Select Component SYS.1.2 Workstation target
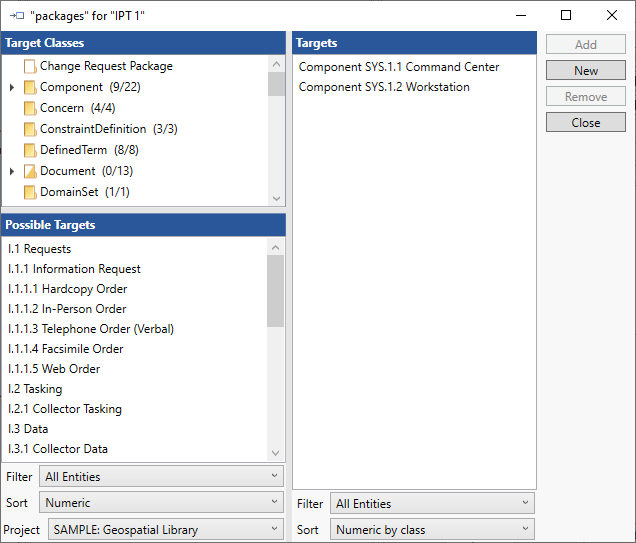The width and height of the screenshot is (636, 543). tap(384, 87)
